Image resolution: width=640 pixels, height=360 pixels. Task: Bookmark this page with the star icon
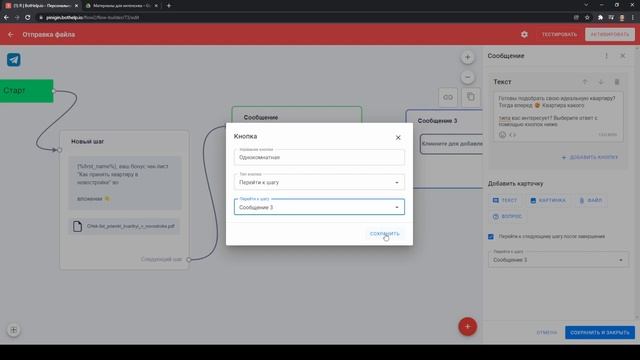pyautogui.click(x=587, y=18)
